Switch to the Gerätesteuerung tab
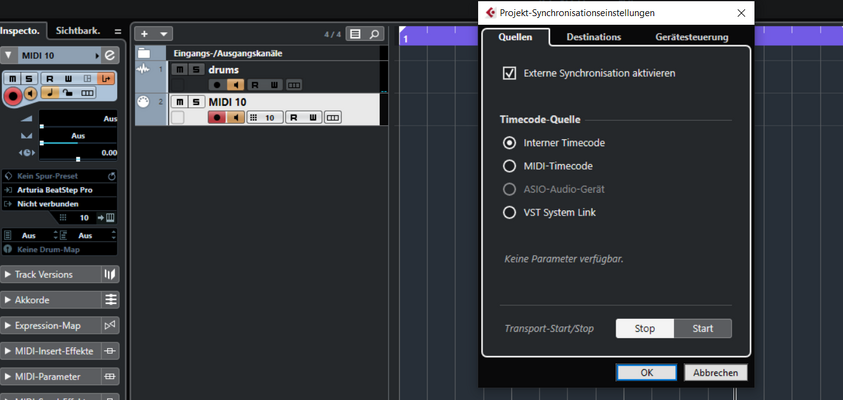This screenshot has width=843, height=400. (691, 37)
